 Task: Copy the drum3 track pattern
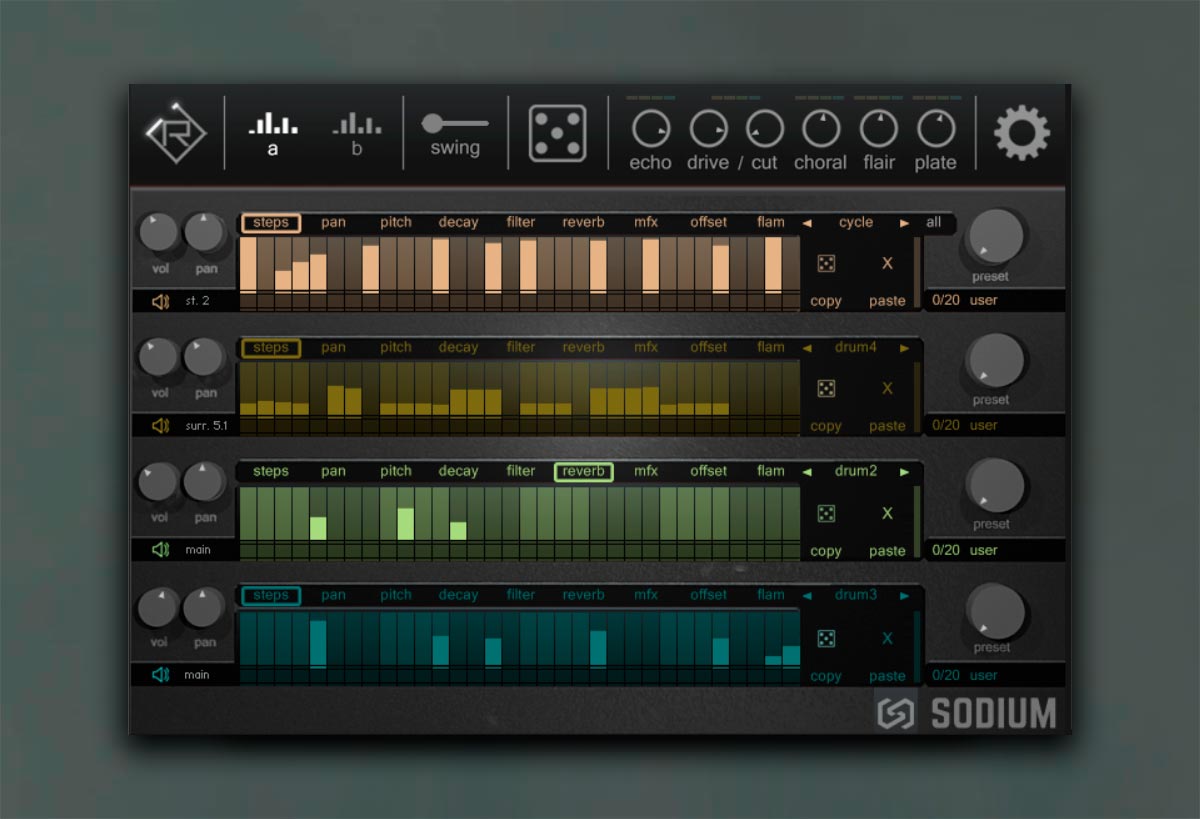coord(826,676)
